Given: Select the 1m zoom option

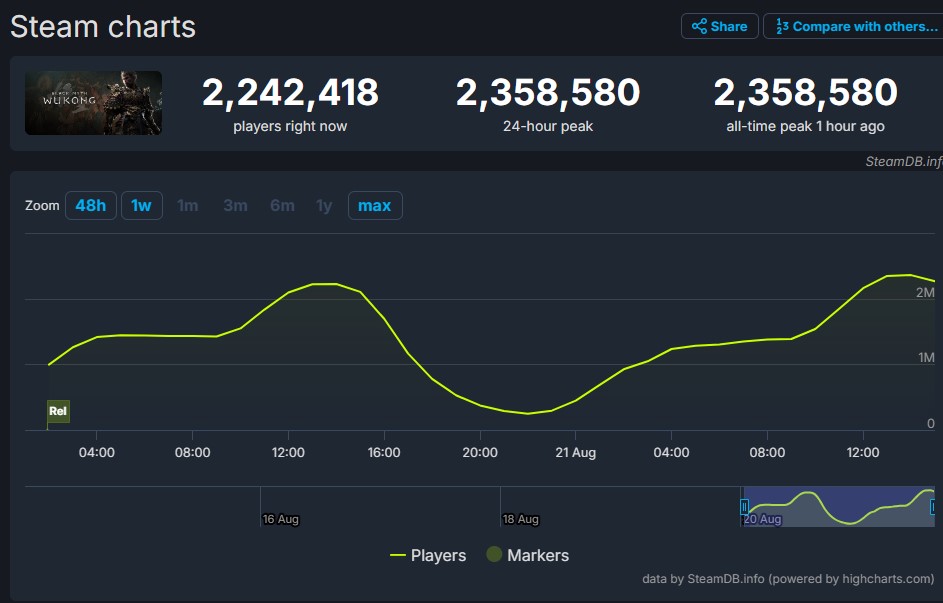Looking at the screenshot, I should pyautogui.click(x=188, y=205).
